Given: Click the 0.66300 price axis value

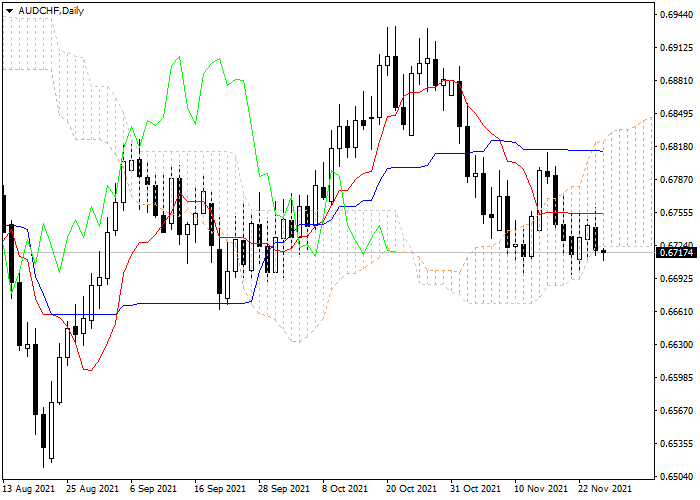Looking at the screenshot, I should tap(677, 345).
